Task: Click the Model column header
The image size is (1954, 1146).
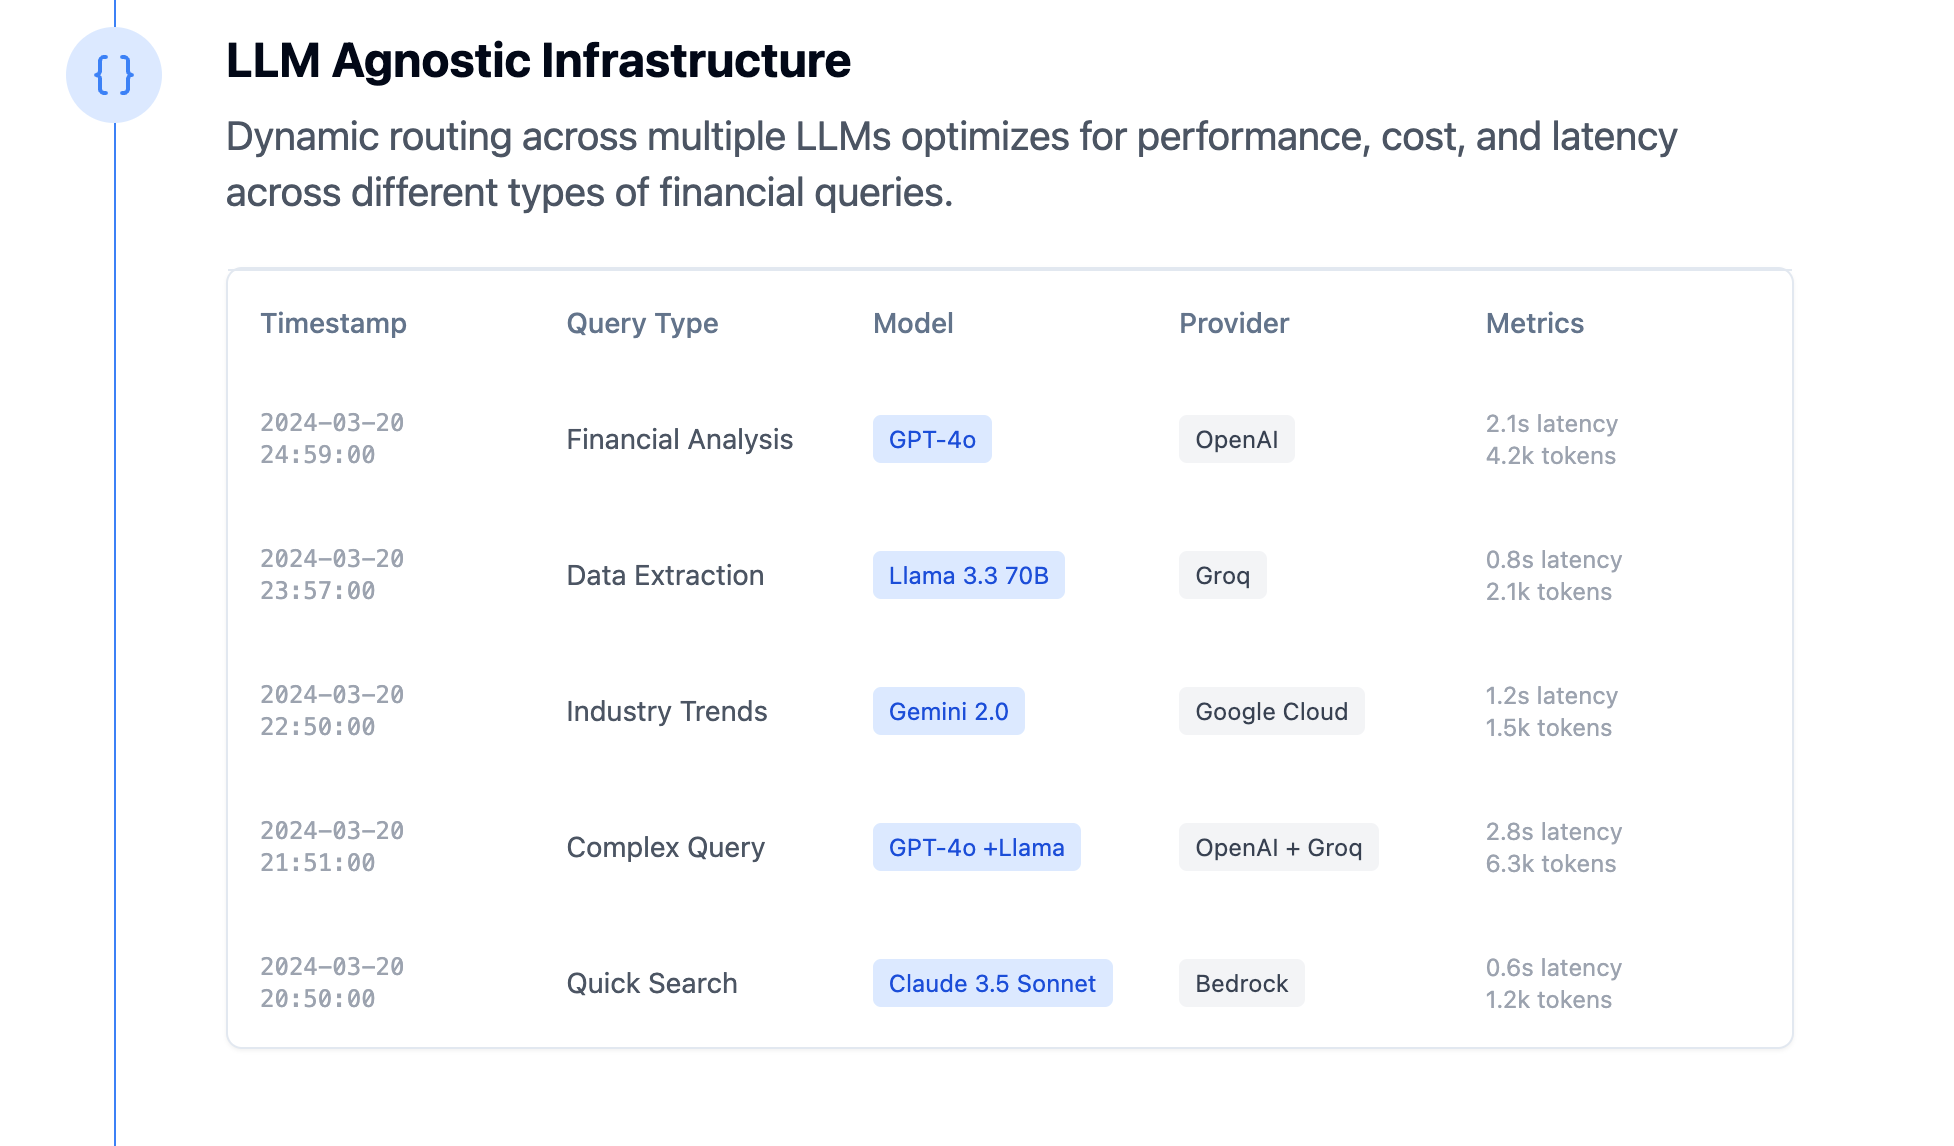Action: [913, 323]
